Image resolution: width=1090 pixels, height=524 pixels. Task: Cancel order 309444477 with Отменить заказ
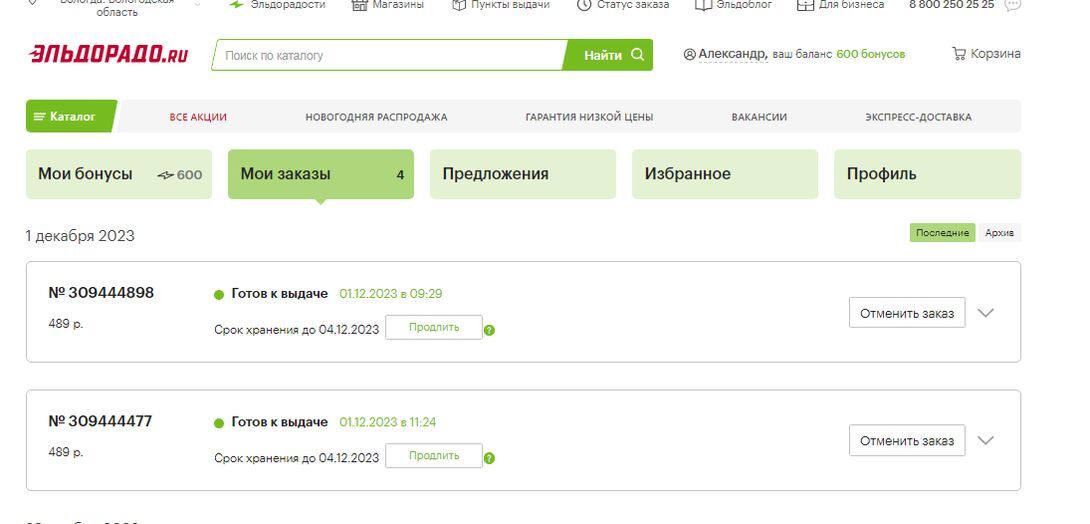(x=906, y=441)
